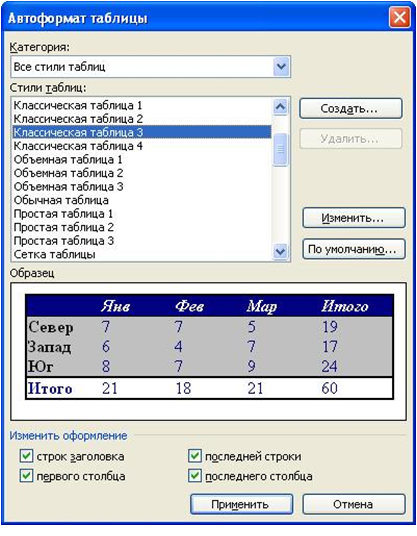417x536 pixels.
Task: Open the Категория dropdown arrow
Action: (x=281, y=66)
